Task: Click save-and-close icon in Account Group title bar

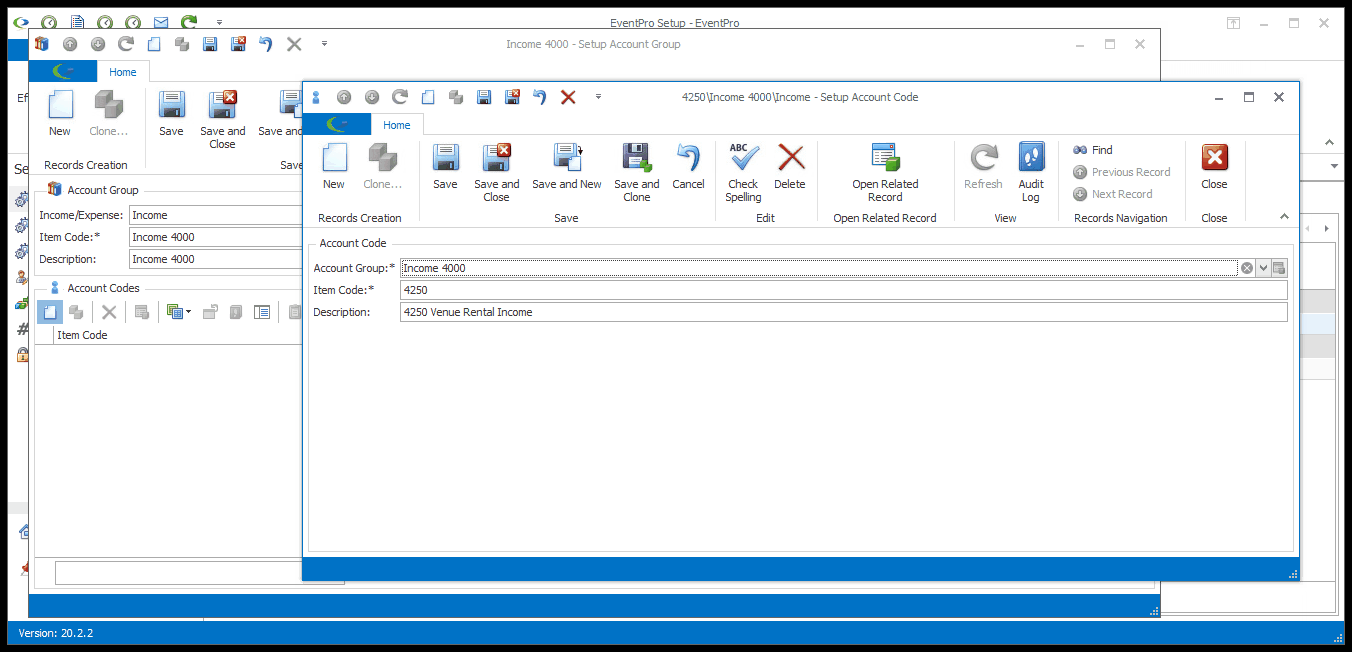Action: click(238, 44)
